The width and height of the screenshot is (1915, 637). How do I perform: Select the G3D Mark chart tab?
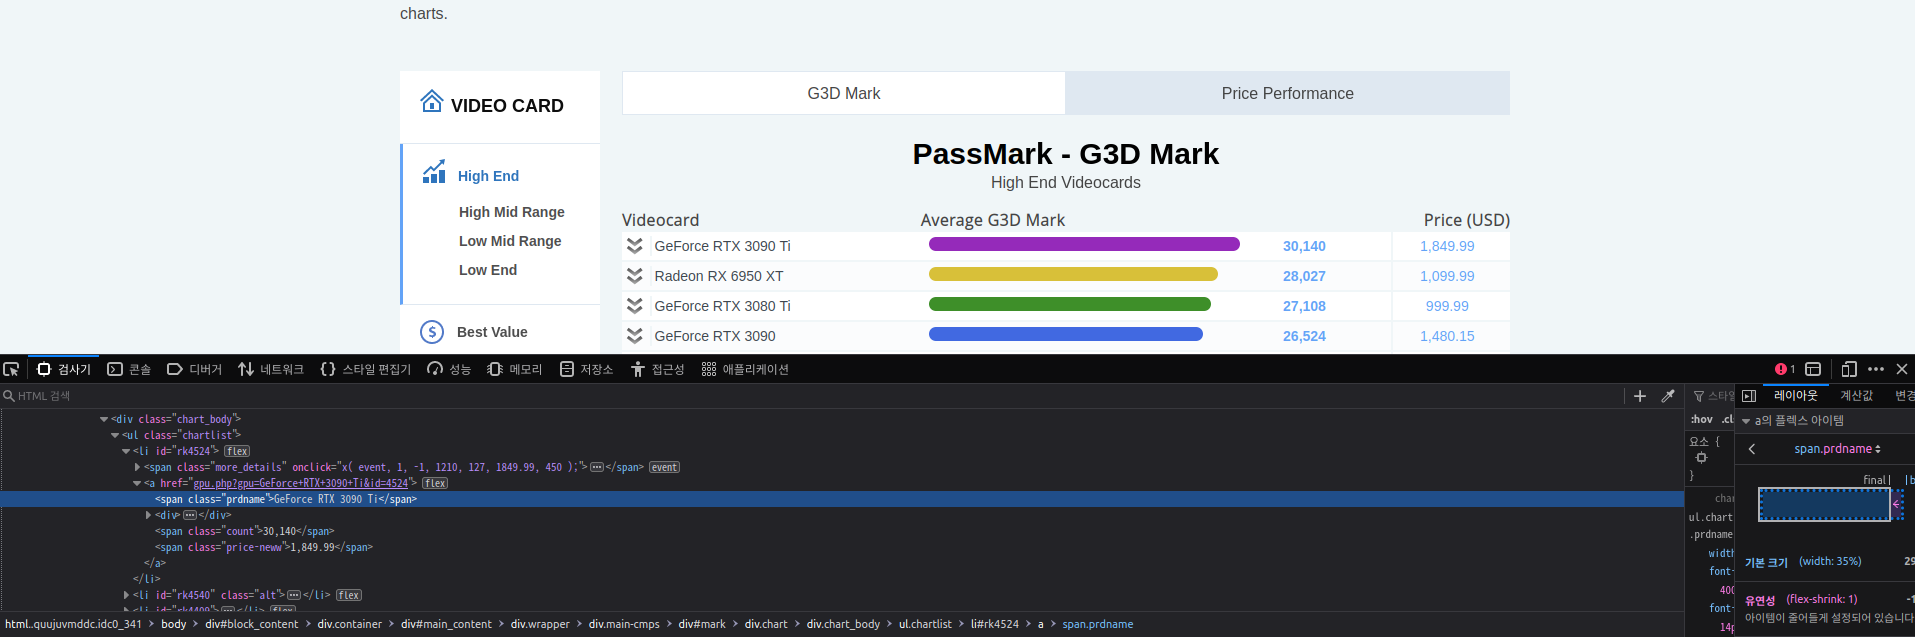coord(844,93)
